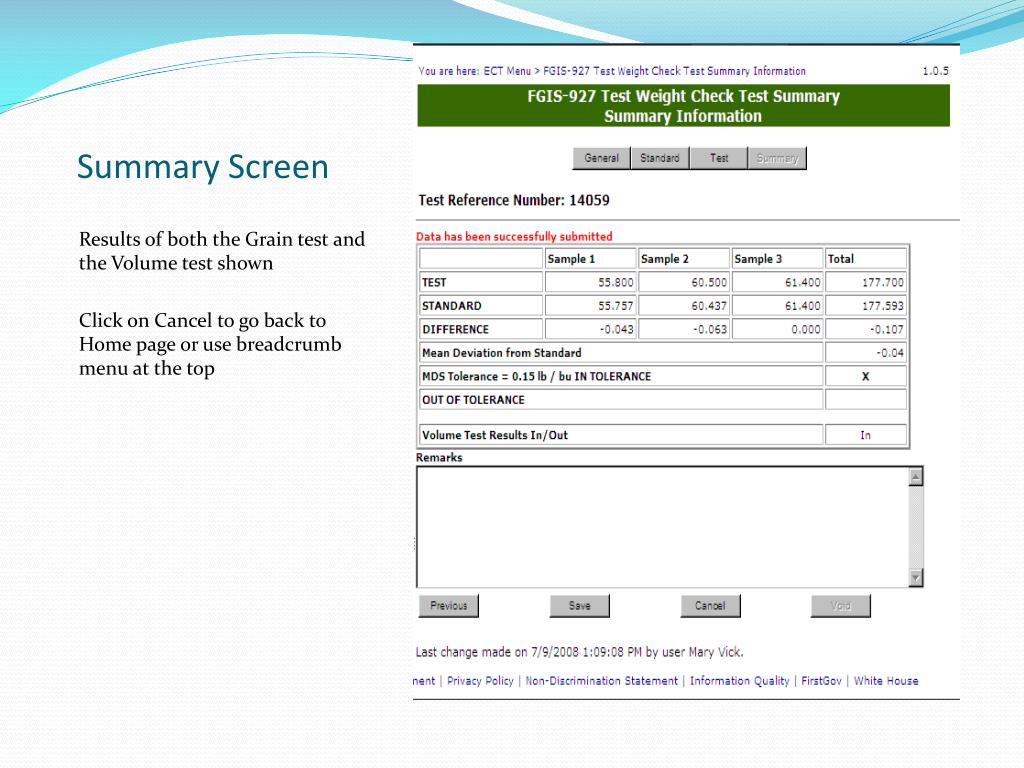The image size is (1024, 768).
Task: Follow the ECT Menu breadcrumb link
Action: (x=507, y=71)
